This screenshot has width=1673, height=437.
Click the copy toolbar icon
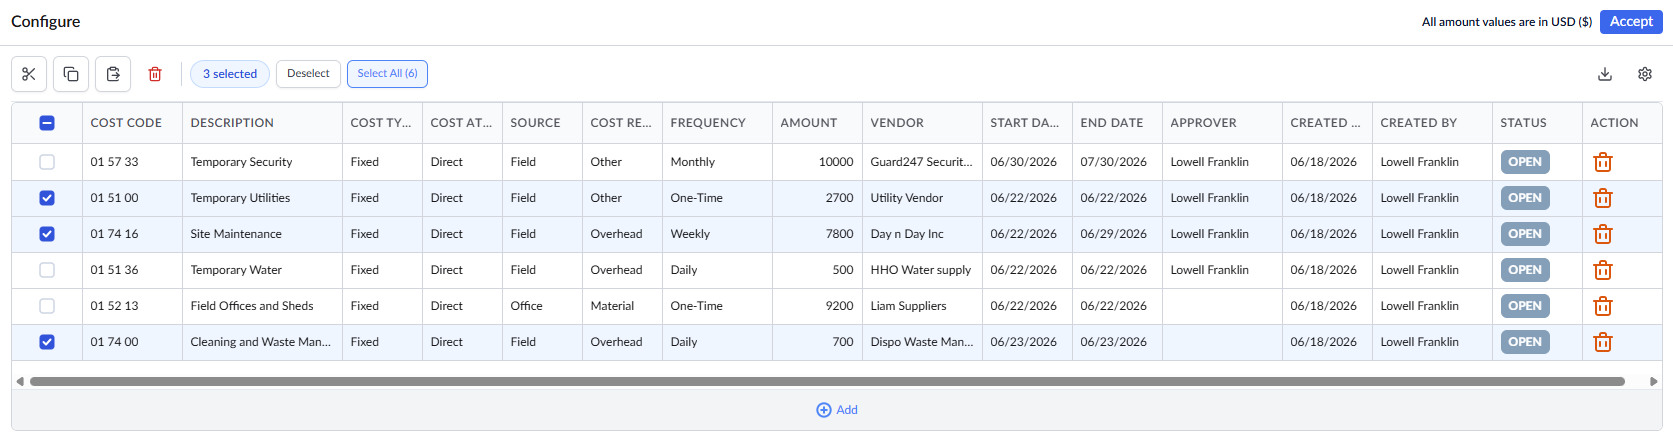pos(71,74)
